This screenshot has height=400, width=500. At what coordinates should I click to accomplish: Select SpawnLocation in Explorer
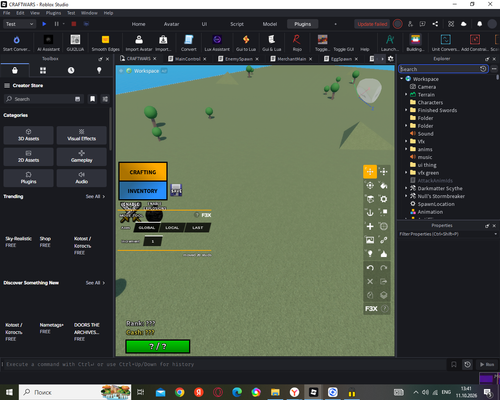pyautogui.click(x=436, y=204)
